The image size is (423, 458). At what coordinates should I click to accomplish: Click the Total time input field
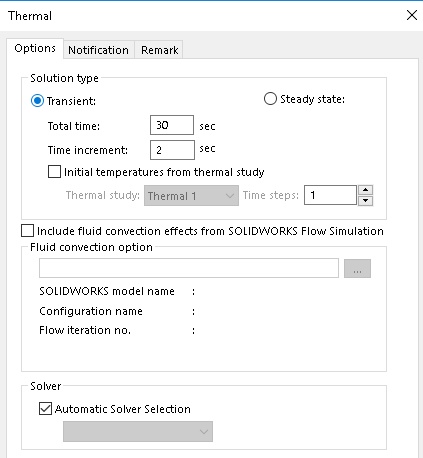pos(172,125)
